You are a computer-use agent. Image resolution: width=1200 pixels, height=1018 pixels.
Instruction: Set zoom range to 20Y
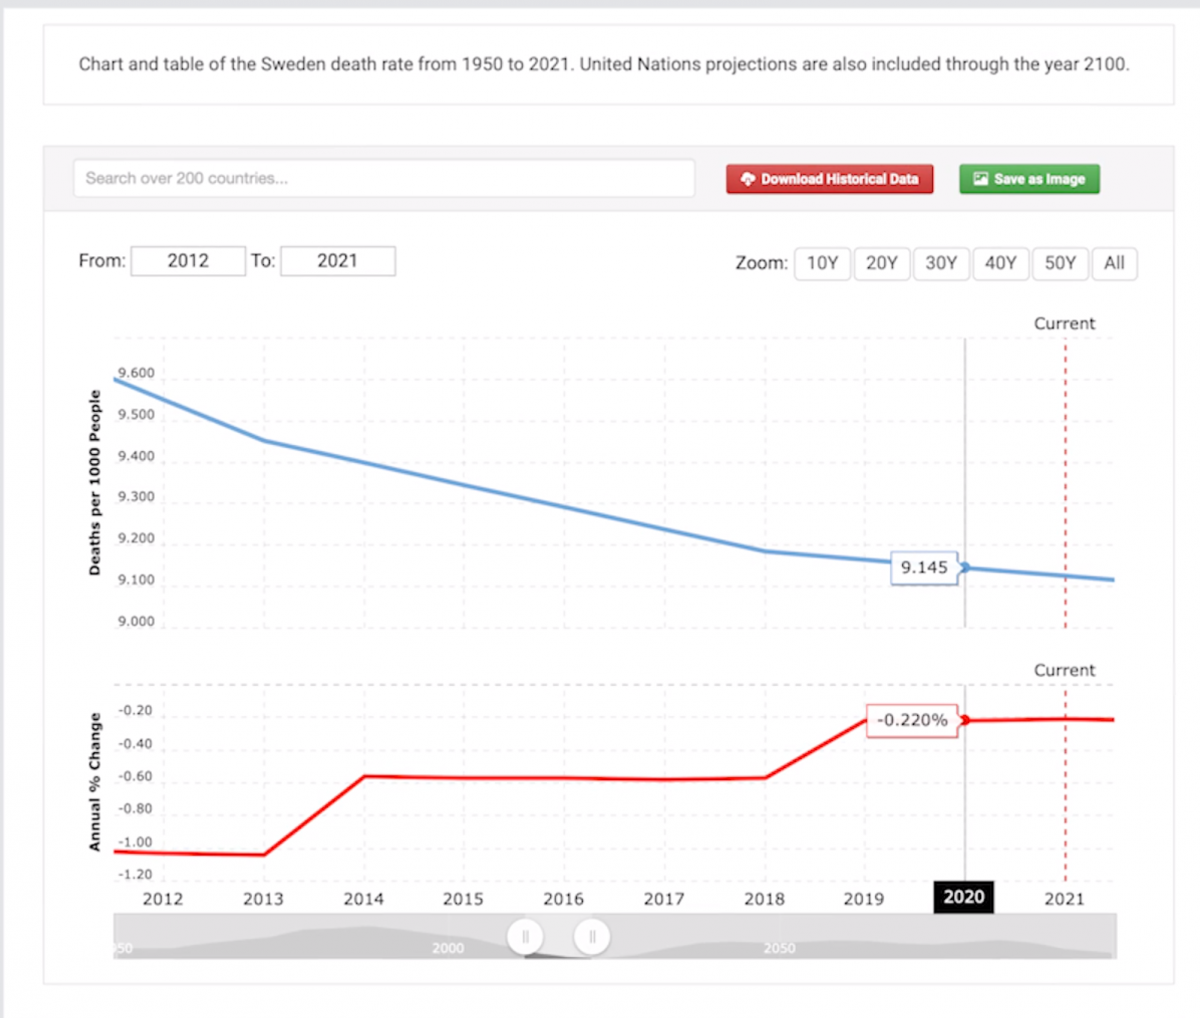881,263
